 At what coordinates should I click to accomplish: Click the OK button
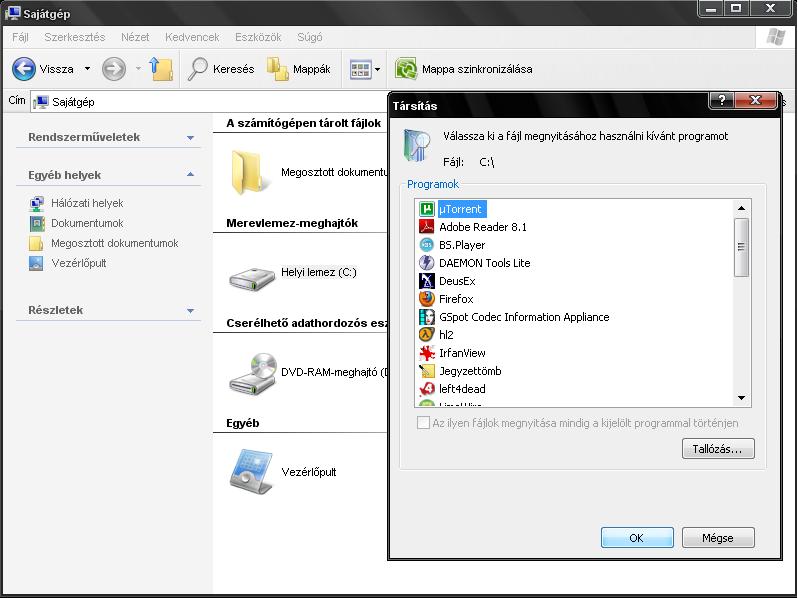tap(637, 537)
